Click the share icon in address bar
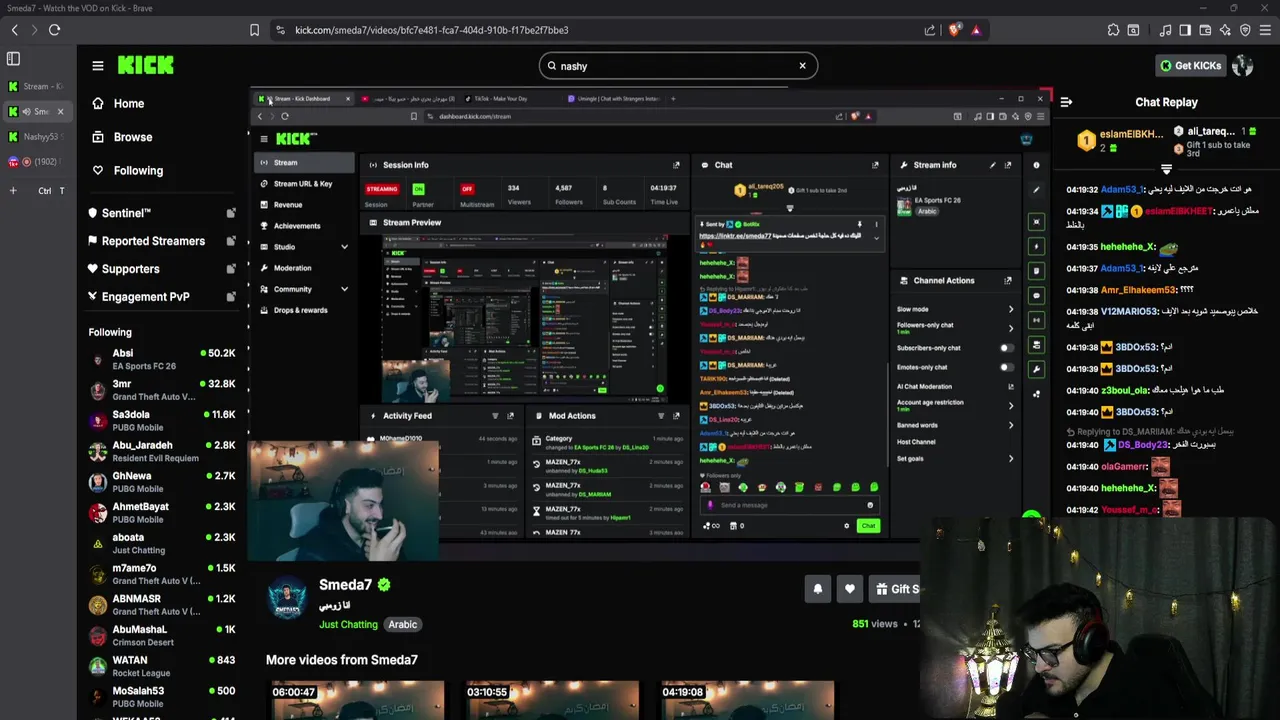This screenshot has height=720, width=1280. point(930,30)
